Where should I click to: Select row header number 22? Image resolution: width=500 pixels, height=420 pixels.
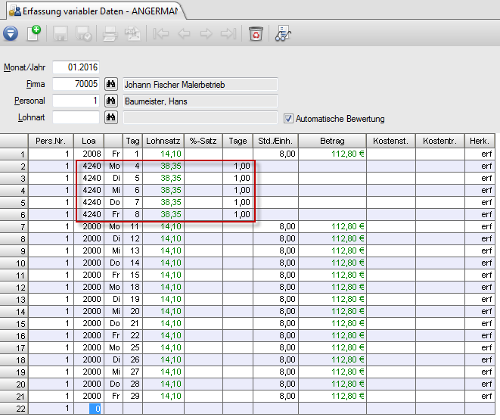(14, 408)
